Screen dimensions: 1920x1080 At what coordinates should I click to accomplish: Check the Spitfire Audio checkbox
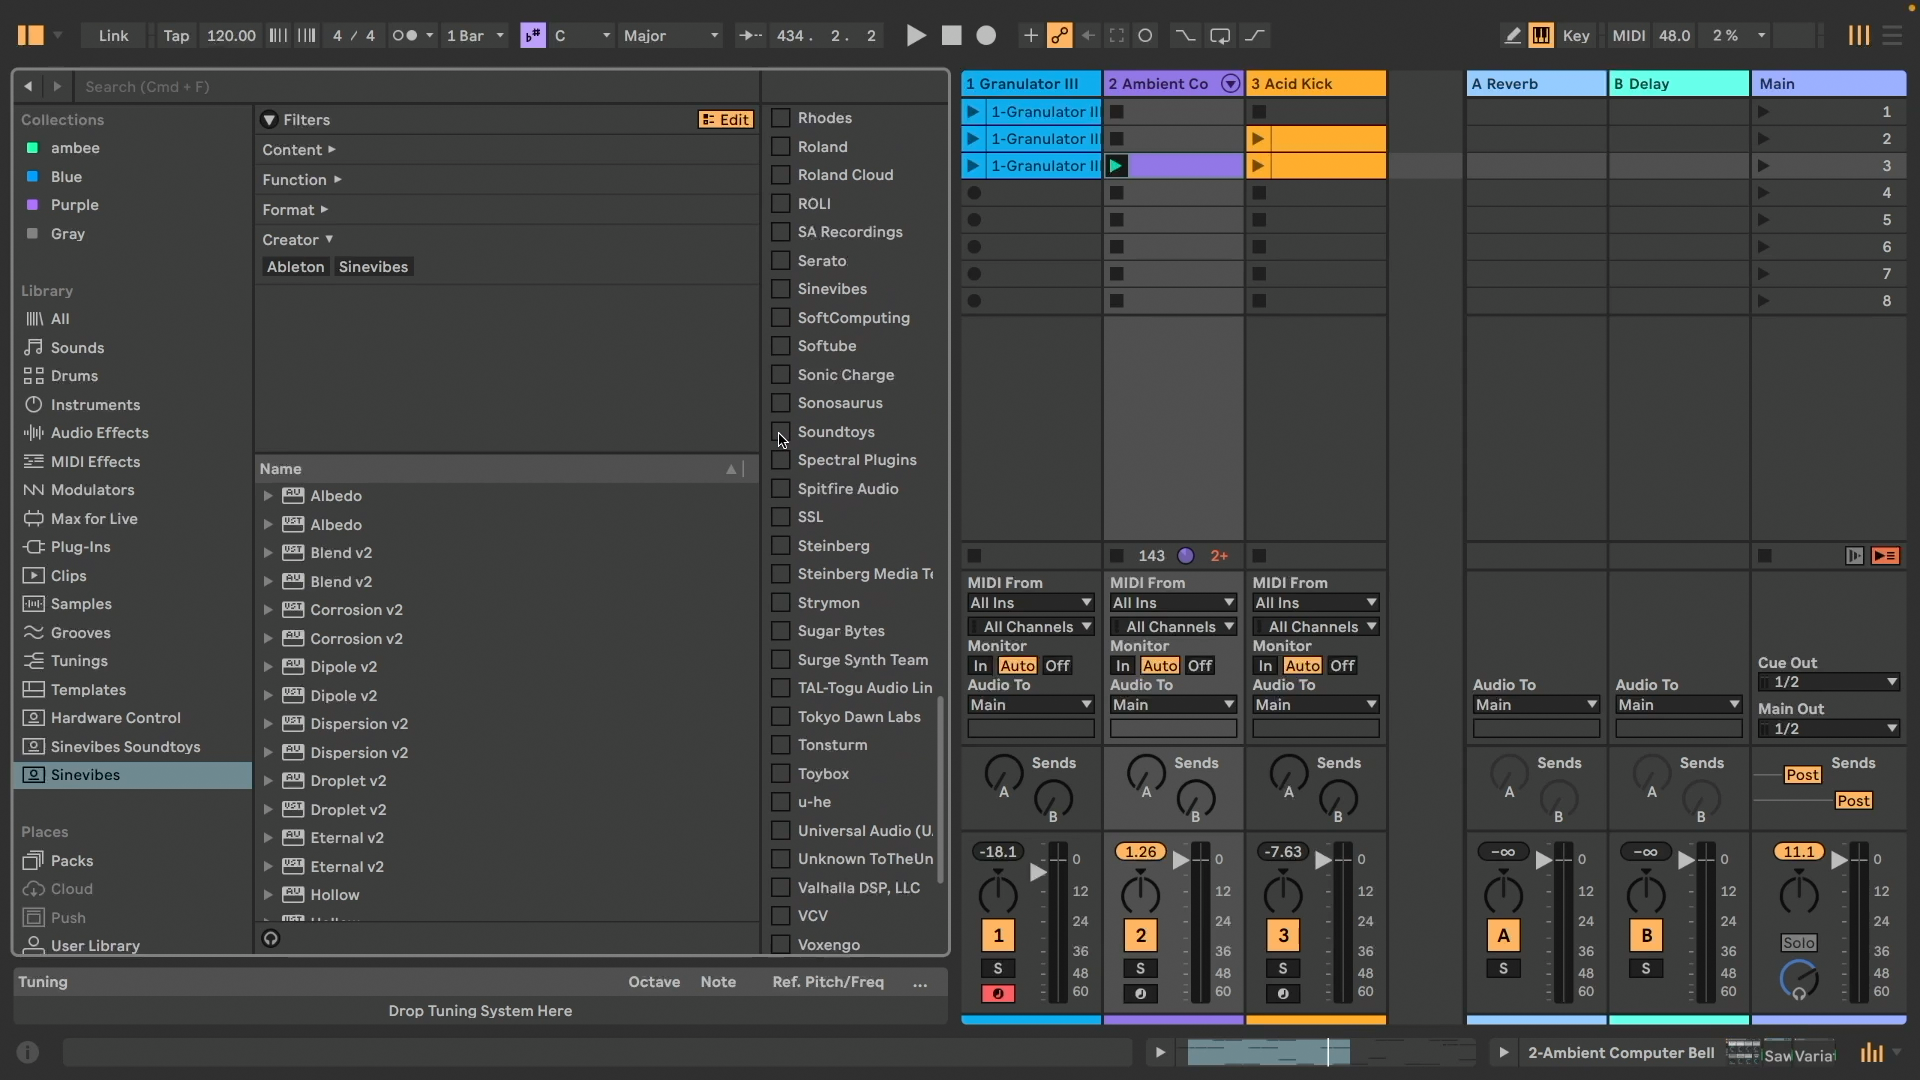pos(781,488)
